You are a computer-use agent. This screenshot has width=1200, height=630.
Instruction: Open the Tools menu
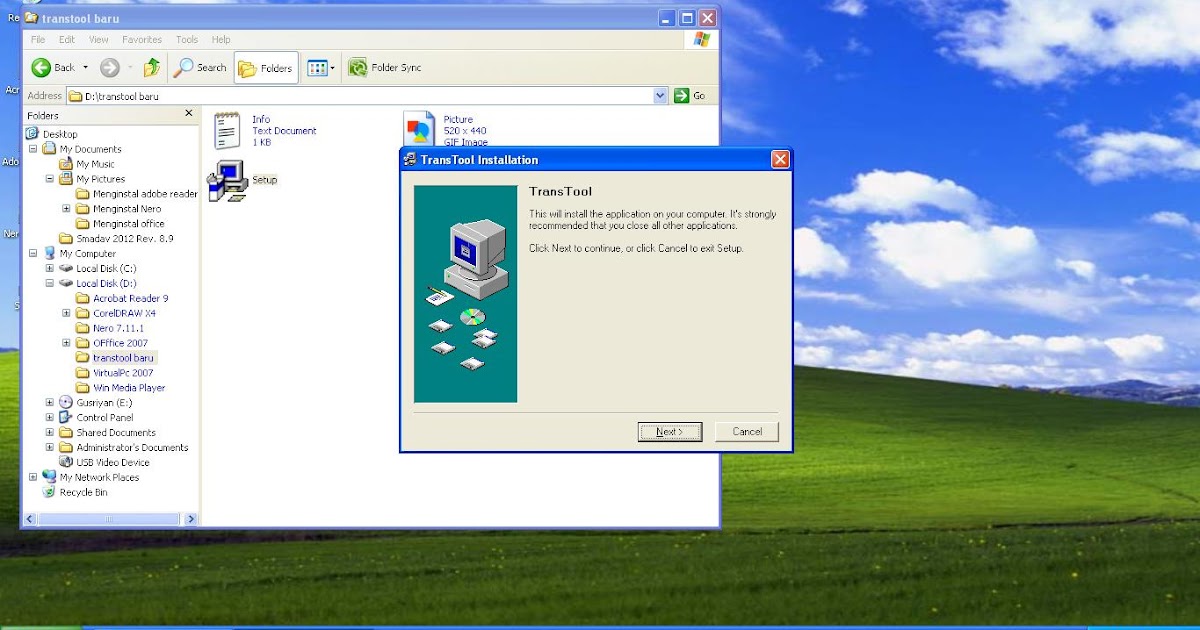coord(186,39)
